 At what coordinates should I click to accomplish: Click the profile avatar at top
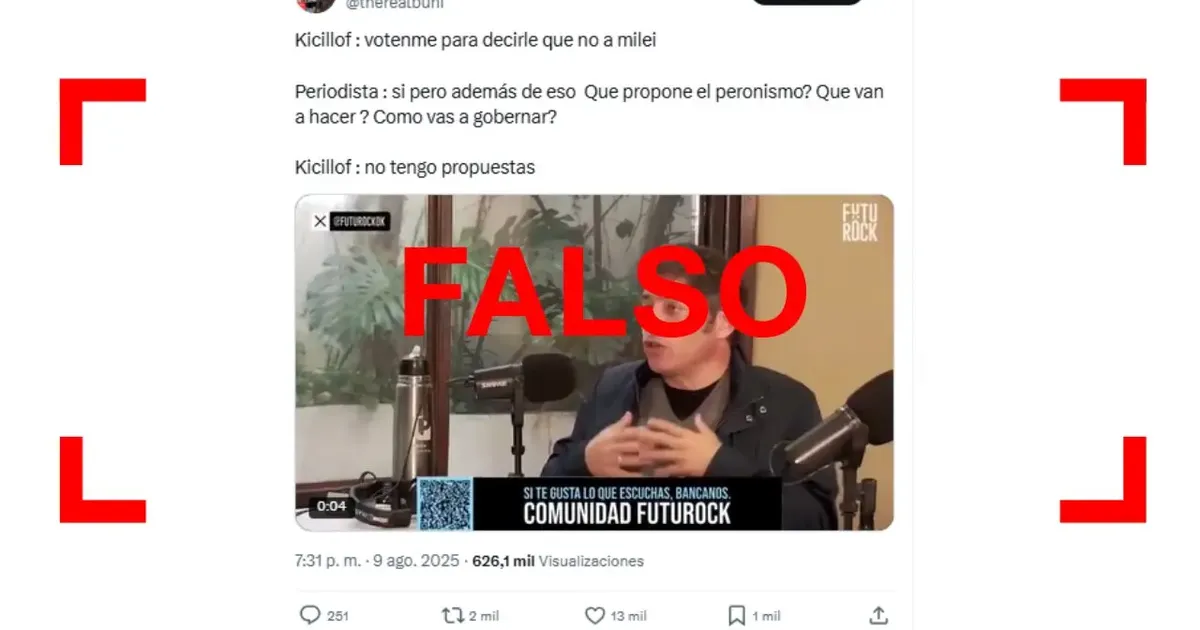pos(316,5)
